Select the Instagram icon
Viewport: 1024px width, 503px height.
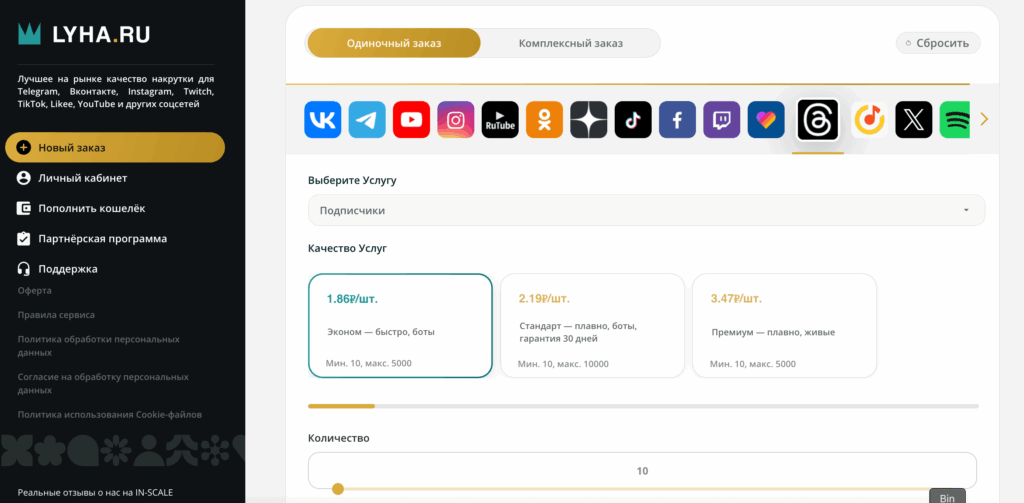[455, 121]
